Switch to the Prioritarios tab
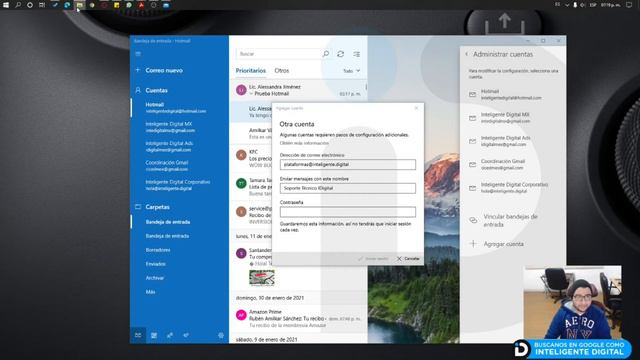The height and width of the screenshot is (360, 640). click(251, 71)
